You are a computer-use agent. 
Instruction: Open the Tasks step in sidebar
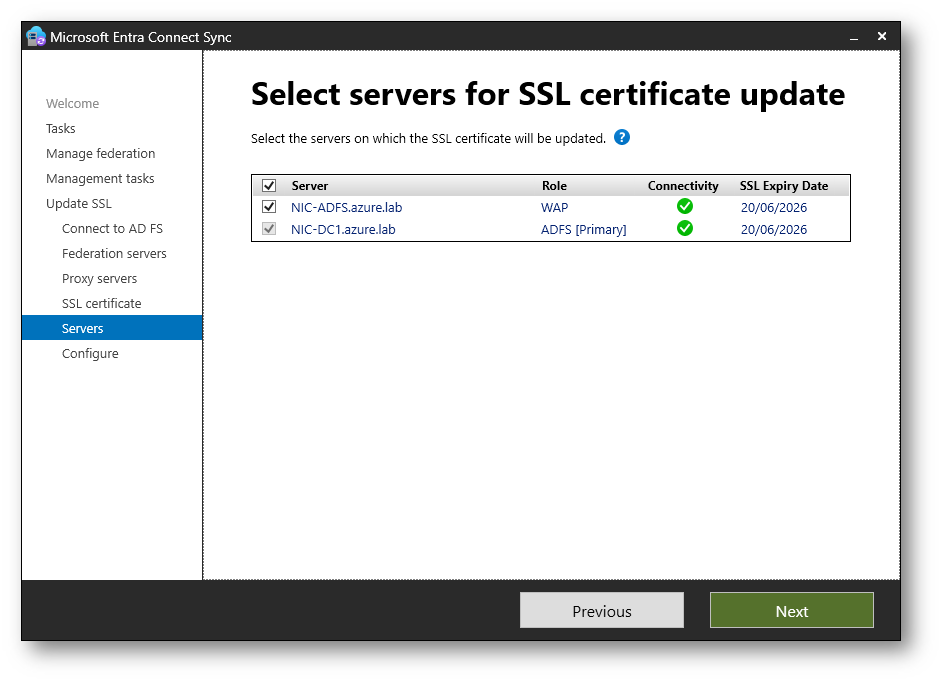pyautogui.click(x=61, y=129)
